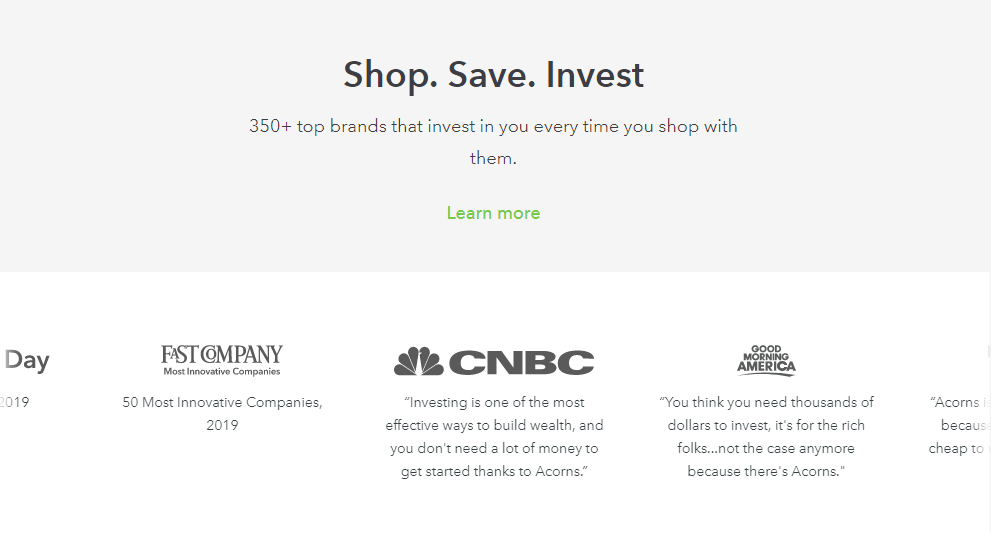Viewport: 991px width, 533px height.
Task: Select the NBC peacock icon
Action: 418,361
